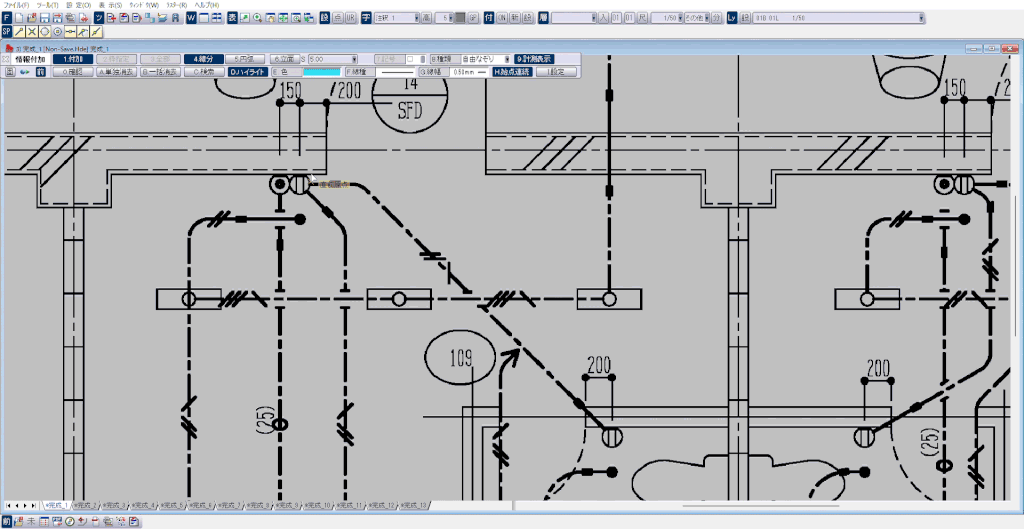The width and height of the screenshot is (1024, 529).
Task: Click the save floppy disk icon
Action: pyautogui.click(x=45, y=18)
